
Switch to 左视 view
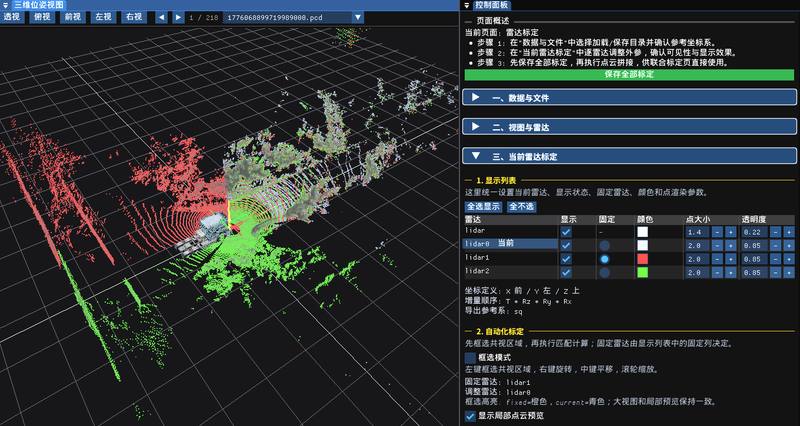(x=103, y=17)
